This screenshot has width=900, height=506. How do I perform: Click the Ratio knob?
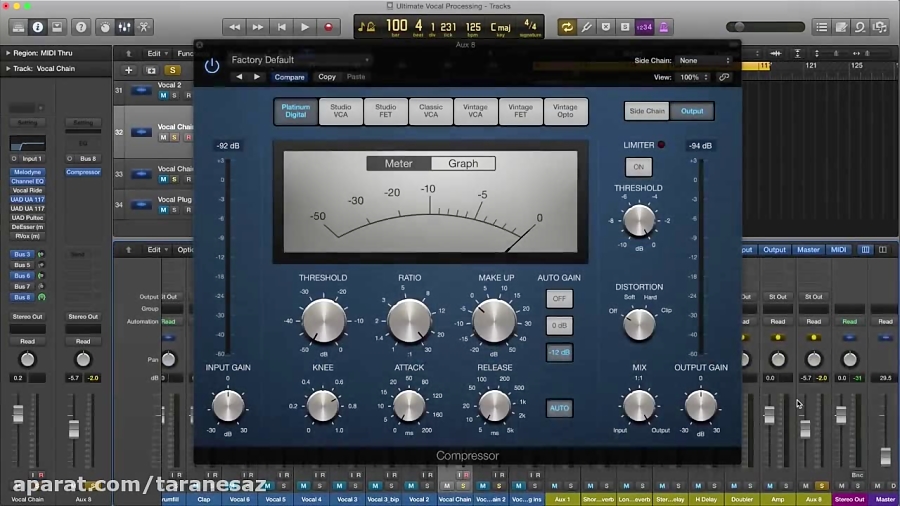[409, 321]
